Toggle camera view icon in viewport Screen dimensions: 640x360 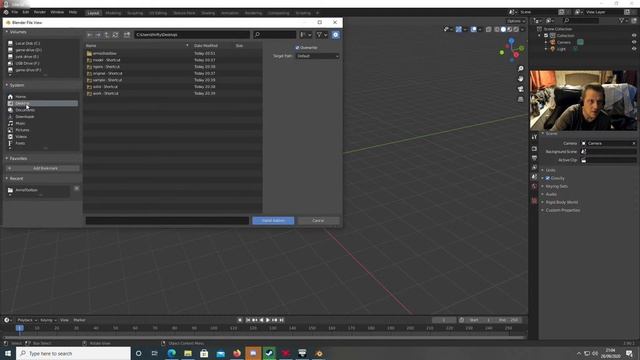click(520, 89)
